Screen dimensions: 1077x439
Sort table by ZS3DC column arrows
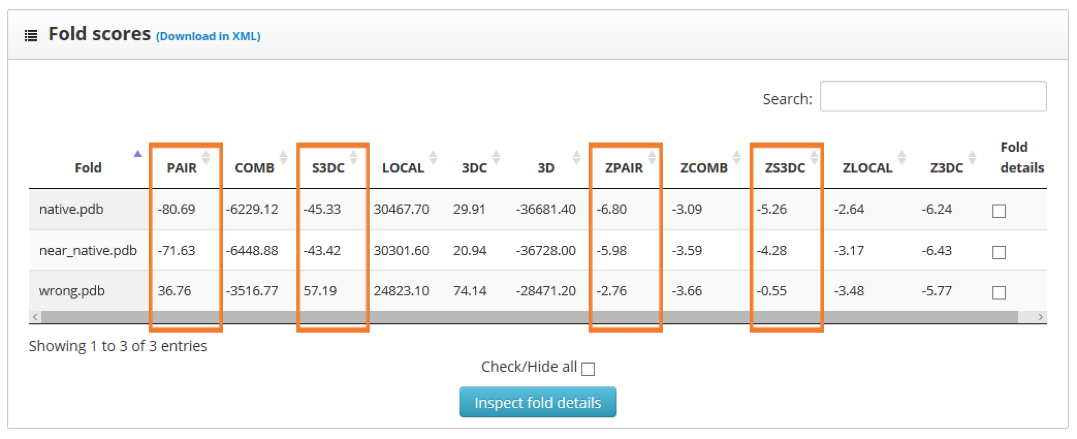coord(814,158)
